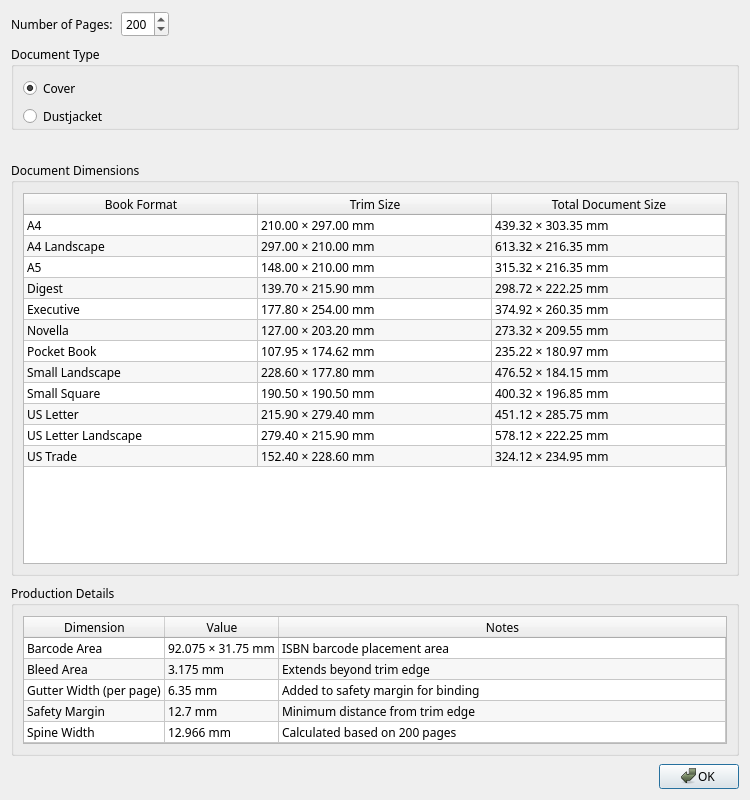Decrease the number of pages with down arrow
The width and height of the screenshot is (750, 800).
pyautogui.click(x=162, y=30)
